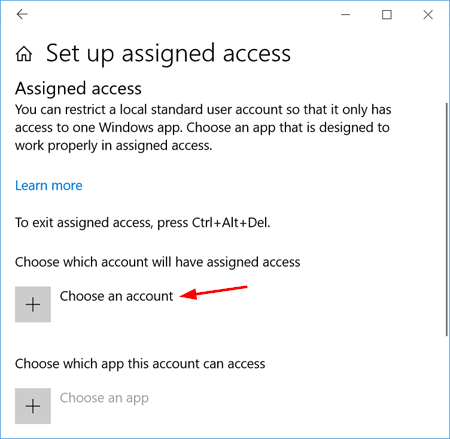Screen dimensions: 450x439
Task: Go back using the back arrow
Action: click(22, 14)
